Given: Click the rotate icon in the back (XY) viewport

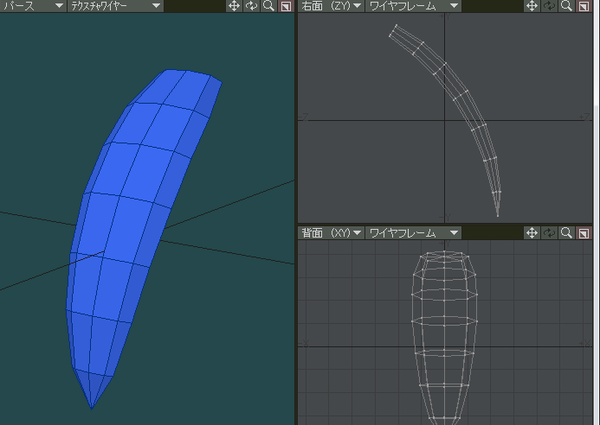Looking at the screenshot, I should 549,233.
